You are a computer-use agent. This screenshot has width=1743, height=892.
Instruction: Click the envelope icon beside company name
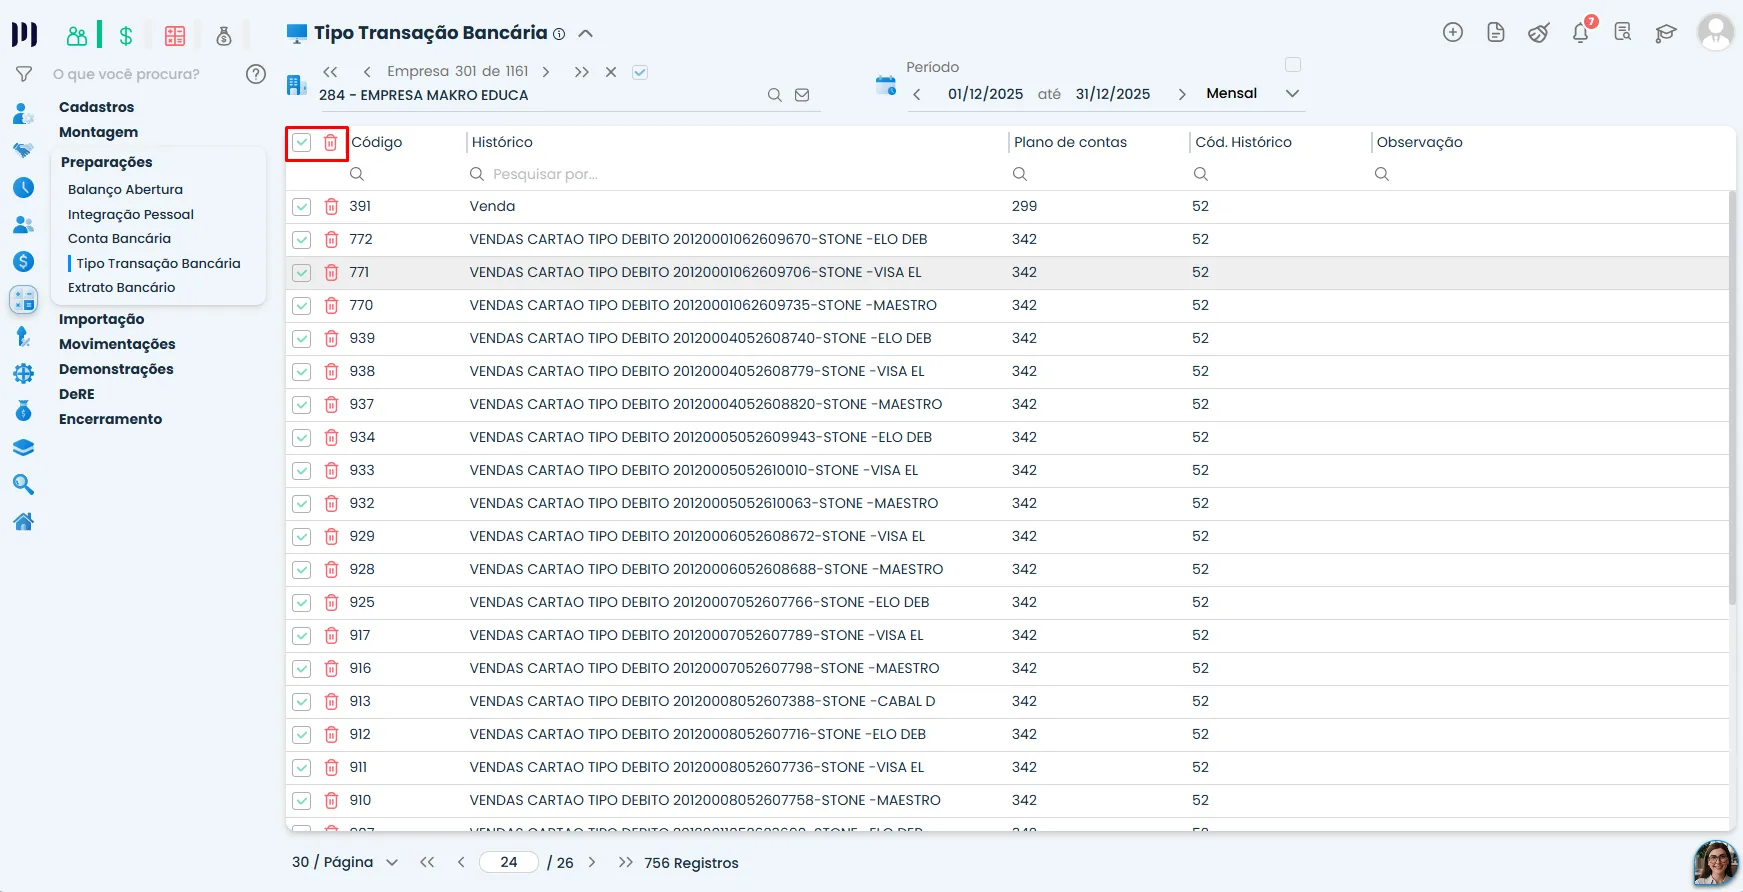(802, 95)
